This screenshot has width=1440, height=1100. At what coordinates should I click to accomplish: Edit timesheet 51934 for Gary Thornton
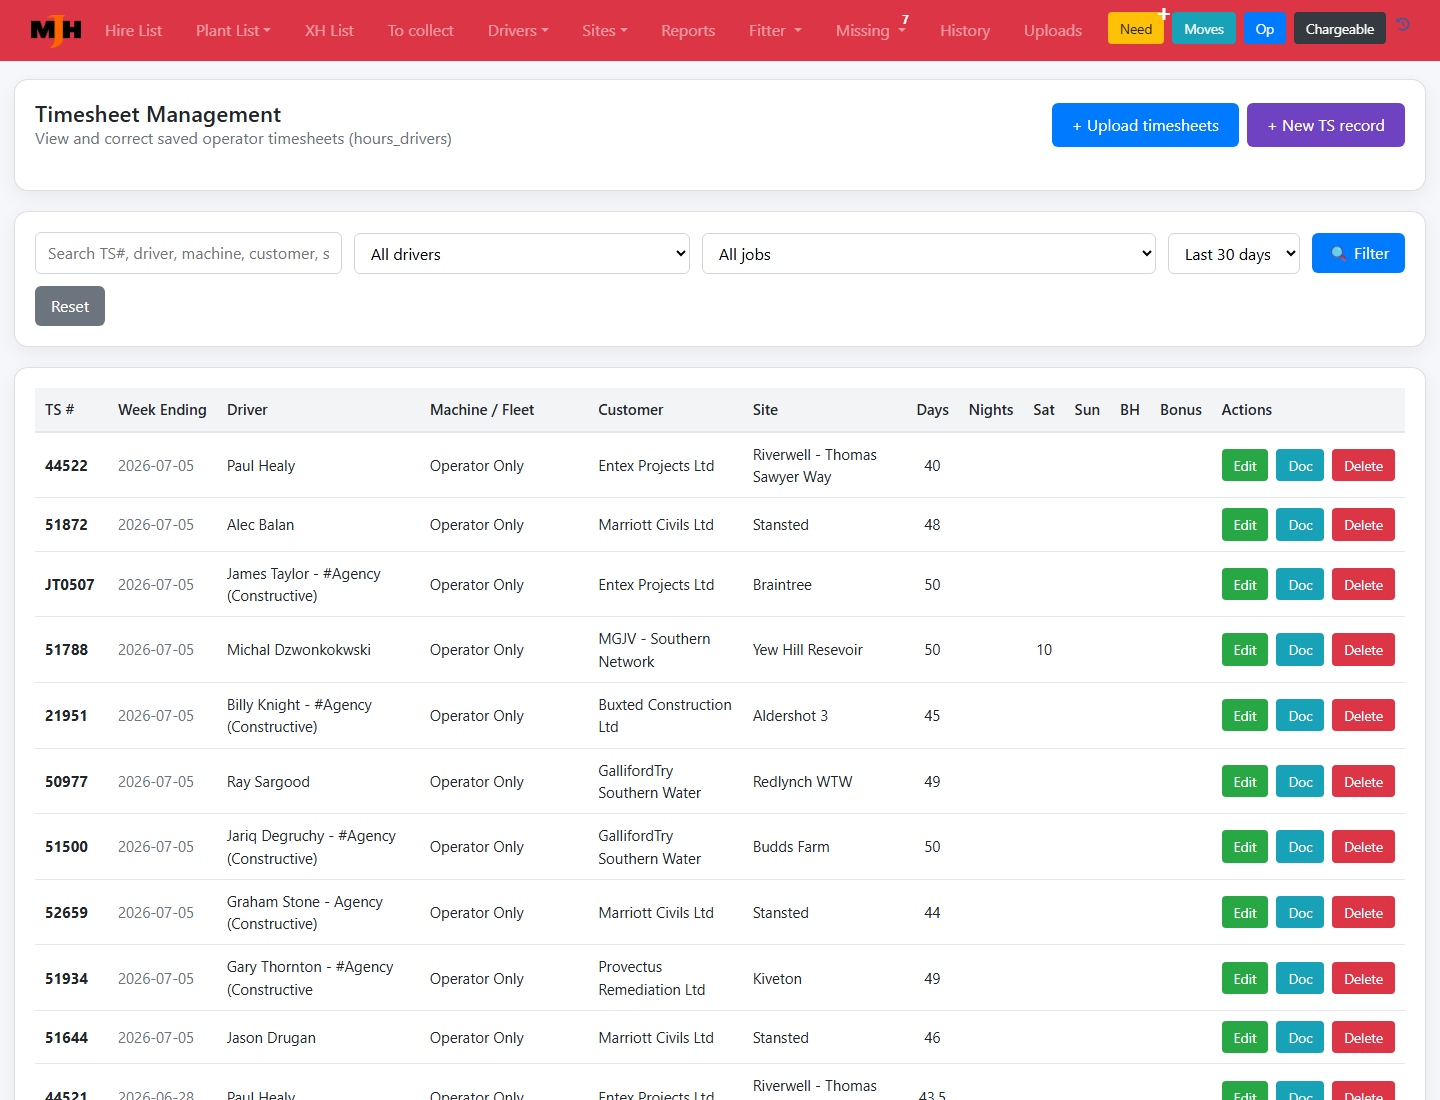pos(1245,979)
